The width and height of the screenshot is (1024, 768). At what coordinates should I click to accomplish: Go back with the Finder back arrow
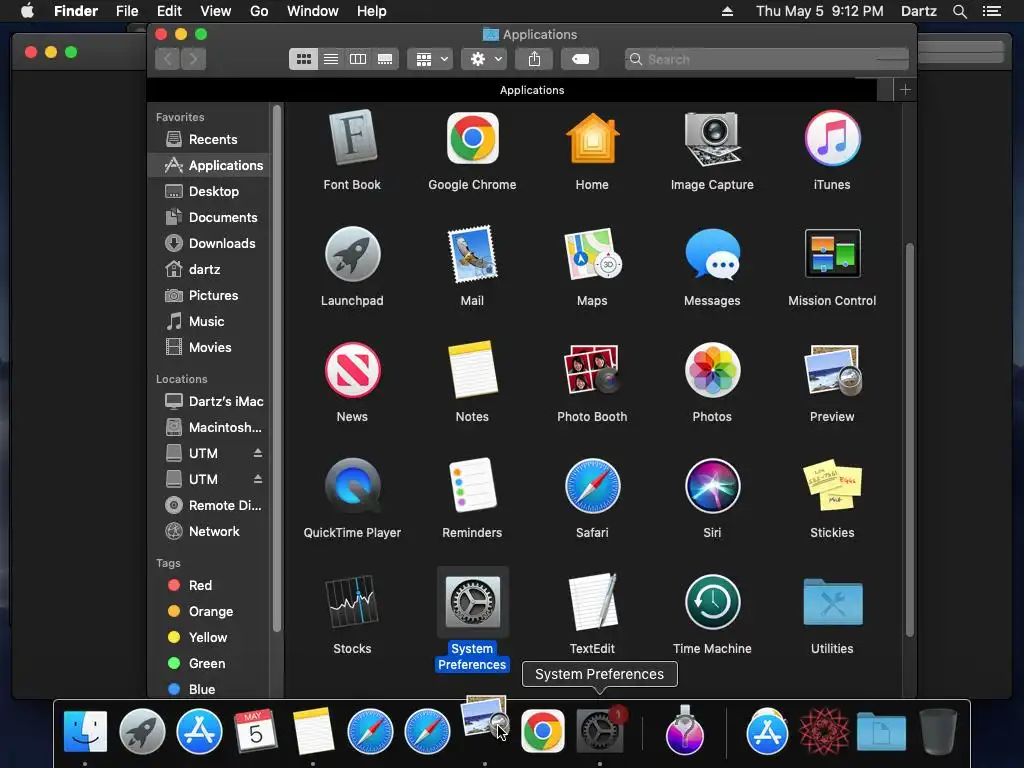tap(168, 59)
